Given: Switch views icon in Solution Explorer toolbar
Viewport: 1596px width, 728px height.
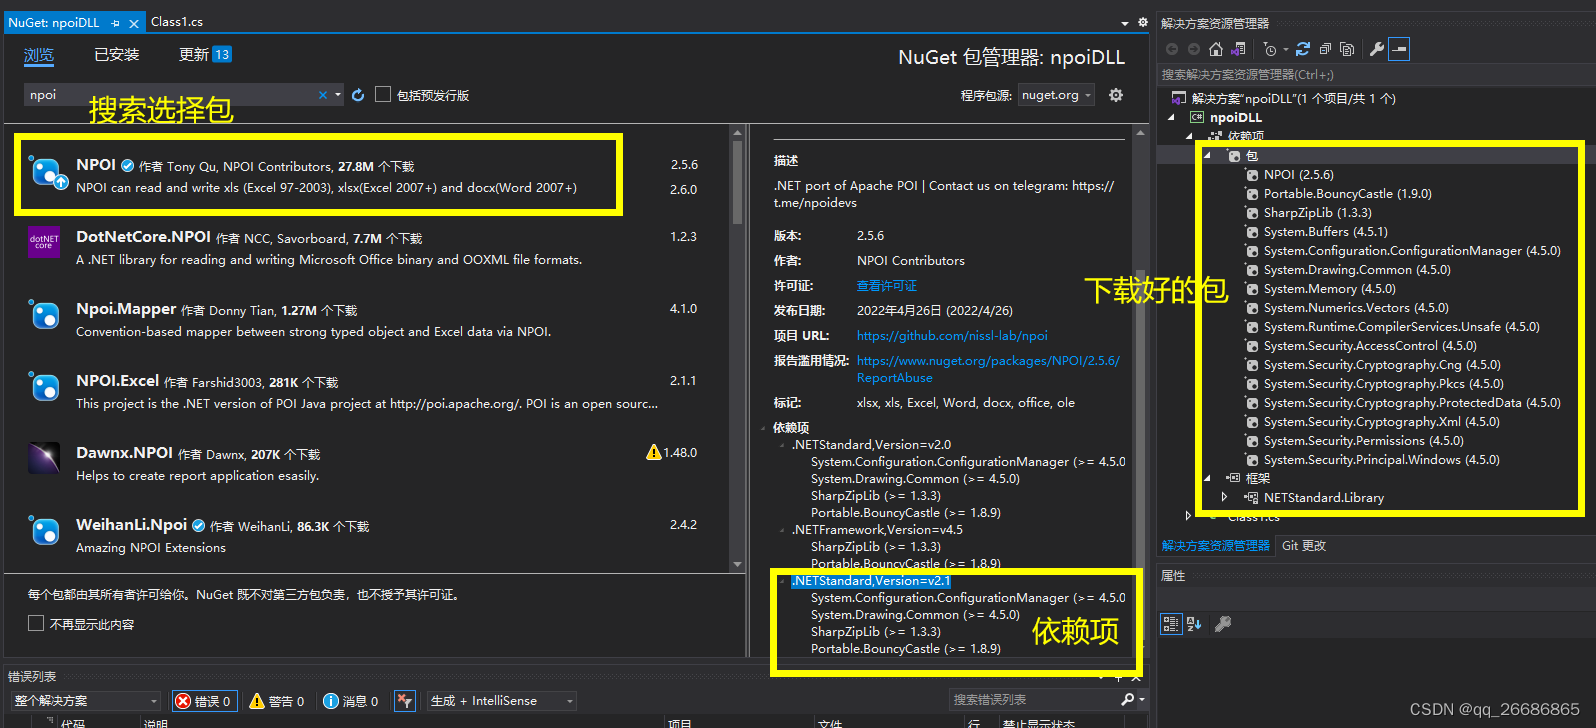Looking at the screenshot, I should 1238,49.
